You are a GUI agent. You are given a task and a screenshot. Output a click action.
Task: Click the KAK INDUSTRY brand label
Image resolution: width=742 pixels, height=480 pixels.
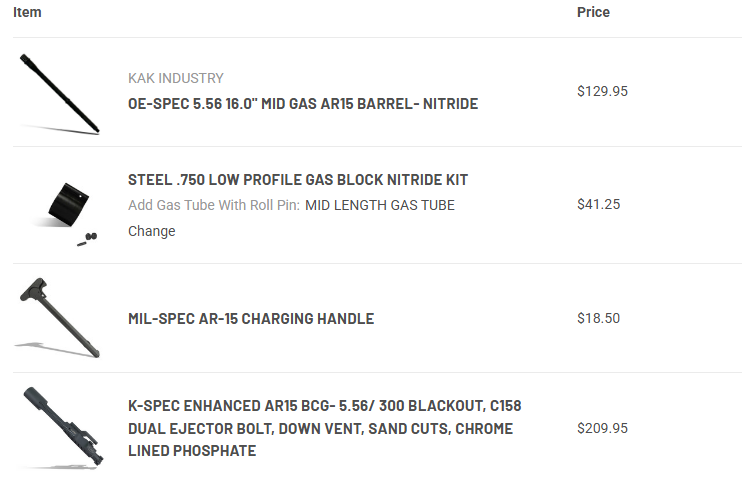click(x=176, y=78)
